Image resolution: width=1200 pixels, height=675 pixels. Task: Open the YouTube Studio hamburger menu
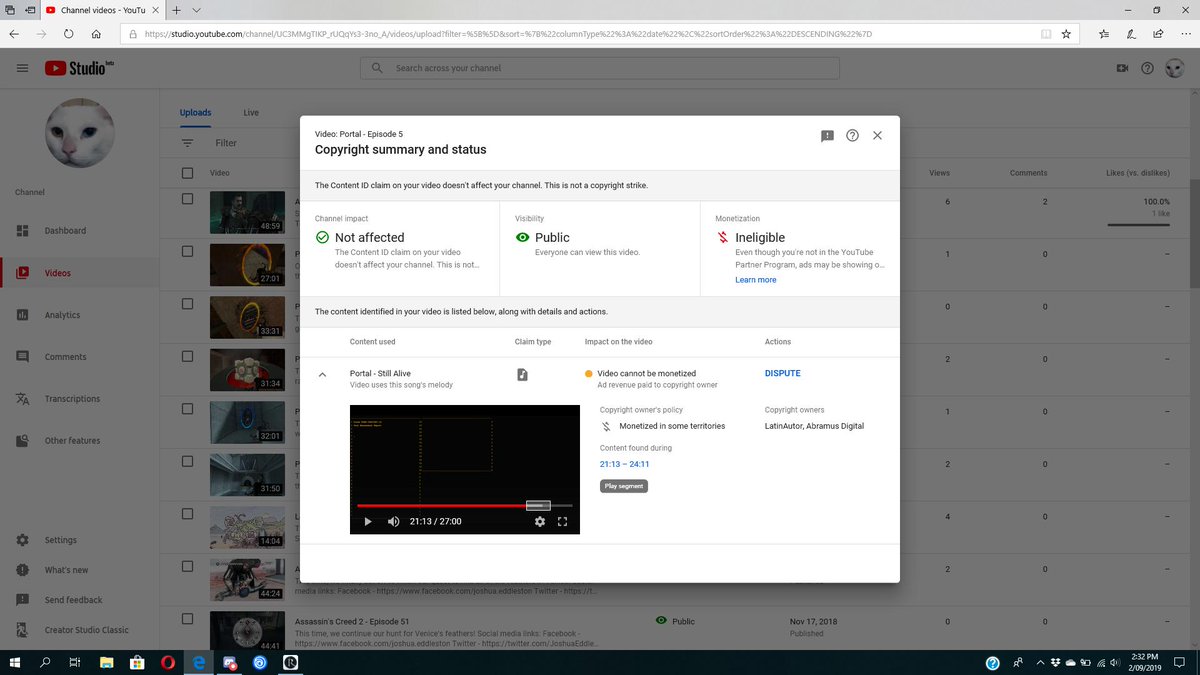click(x=22, y=68)
